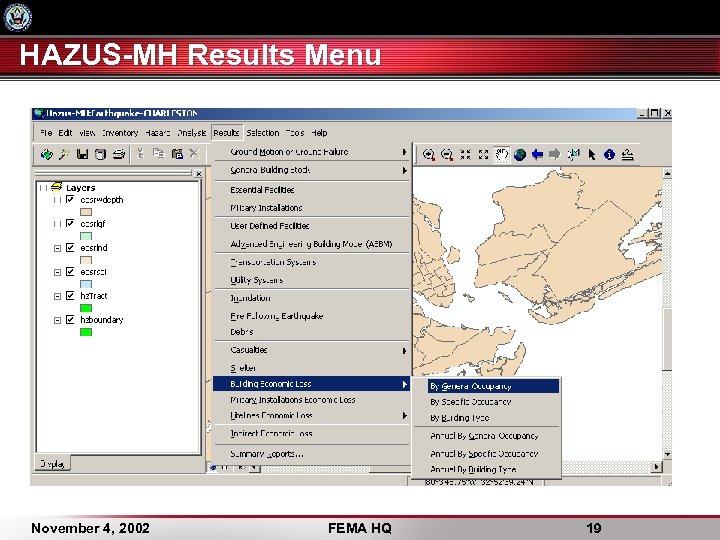Open the Analysis menu
Viewport: 720px width, 540px height.
tap(191, 133)
